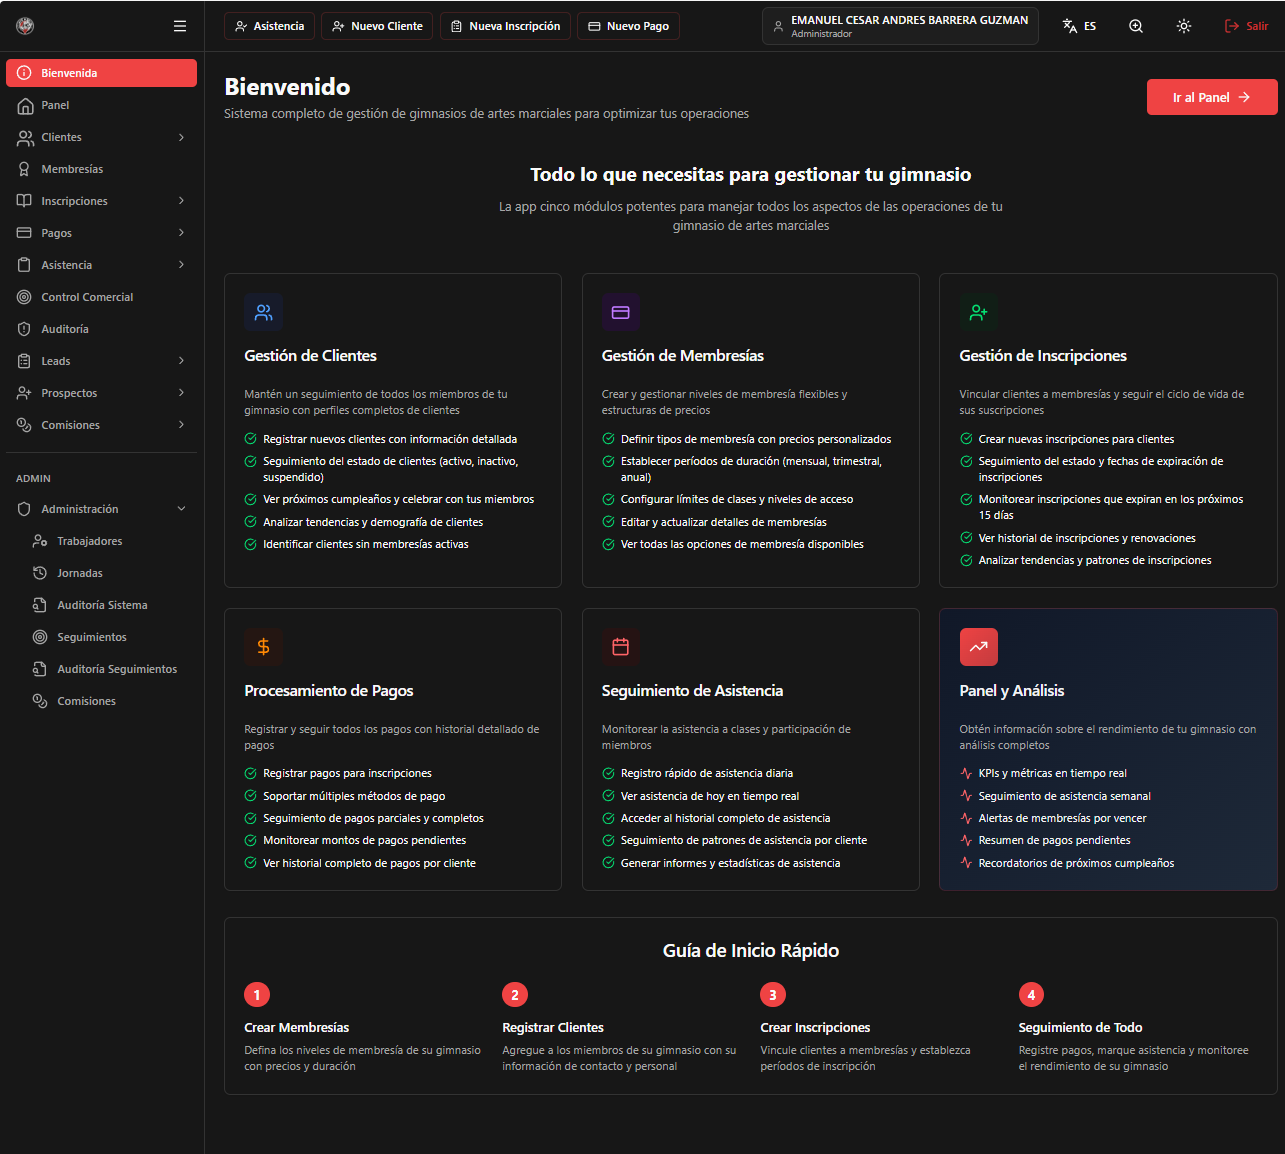1285x1154 pixels.
Task: Click the Gestión de Clientes card icon
Action: pyautogui.click(x=263, y=313)
